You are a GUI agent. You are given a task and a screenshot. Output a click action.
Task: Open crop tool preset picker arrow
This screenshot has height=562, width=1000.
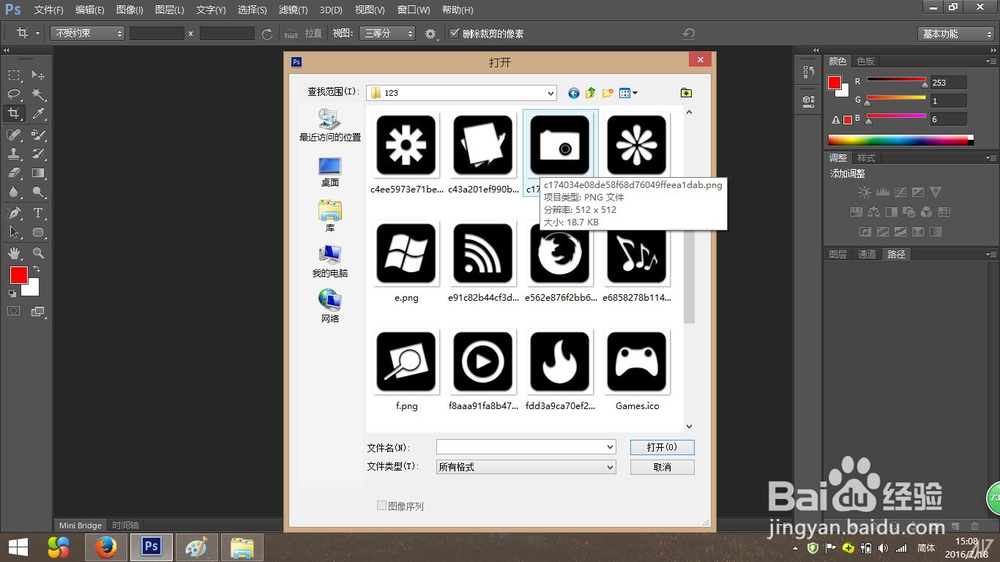[x=38, y=33]
